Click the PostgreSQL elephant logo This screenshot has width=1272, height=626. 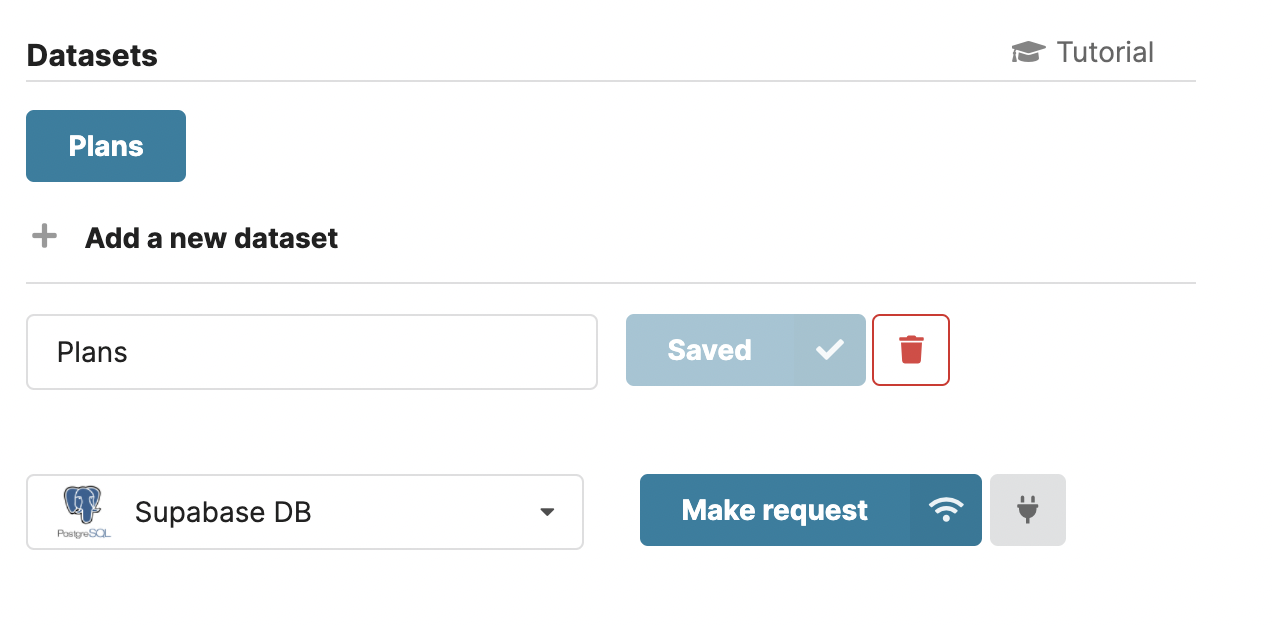tap(84, 505)
